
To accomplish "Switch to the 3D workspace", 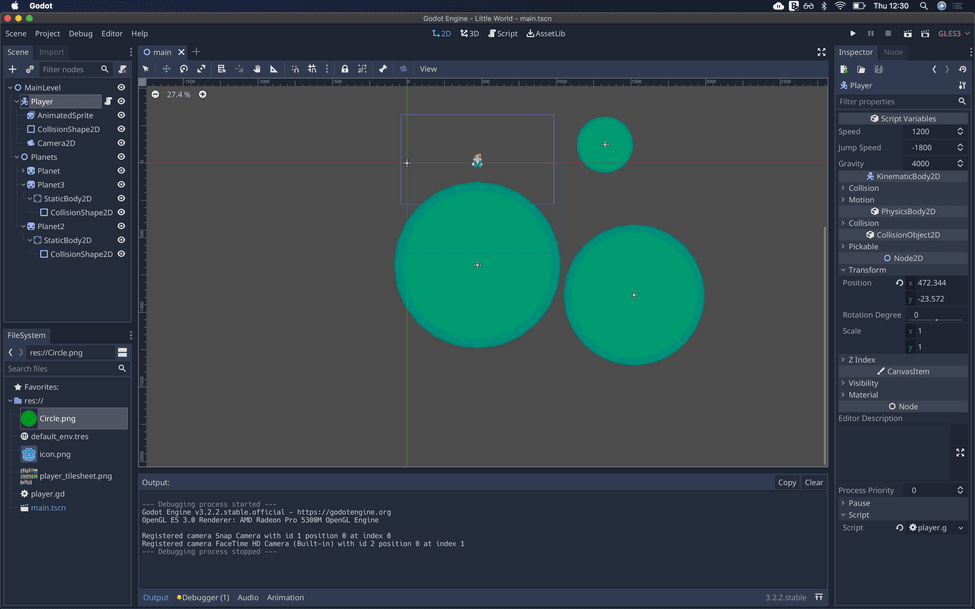I will [x=468, y=33].
